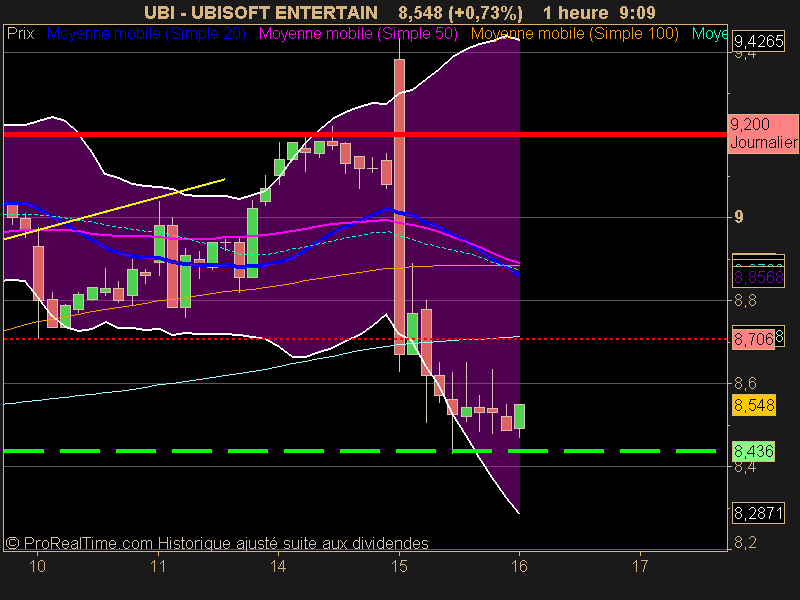Screen dimensions: 800x600
Task: Click date "10" on the time axis
Action: coord(37,566)
